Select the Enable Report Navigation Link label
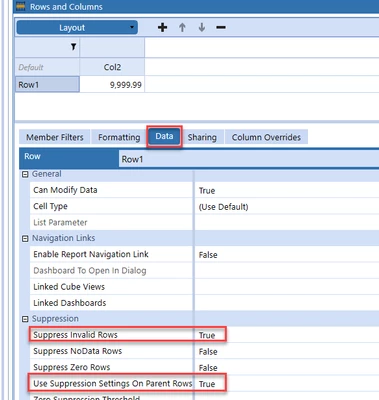 tap(91, 254)
